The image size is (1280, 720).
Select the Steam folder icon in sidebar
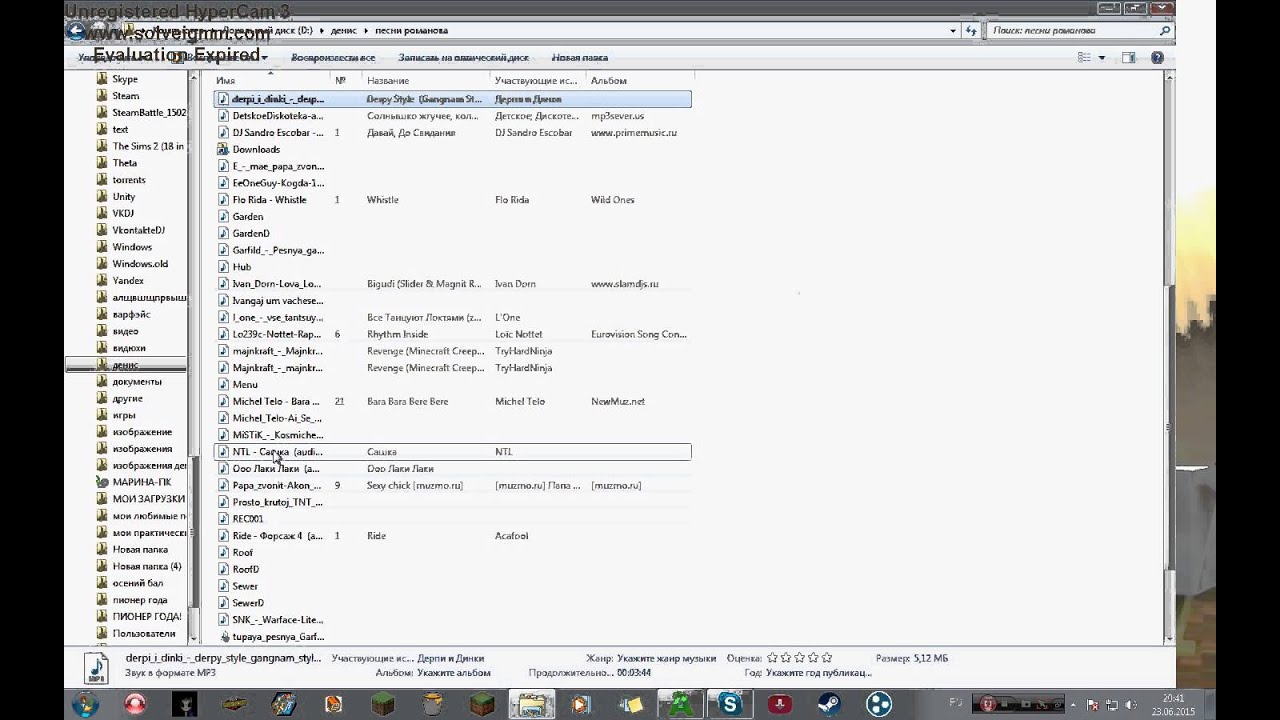pos(102,96)
